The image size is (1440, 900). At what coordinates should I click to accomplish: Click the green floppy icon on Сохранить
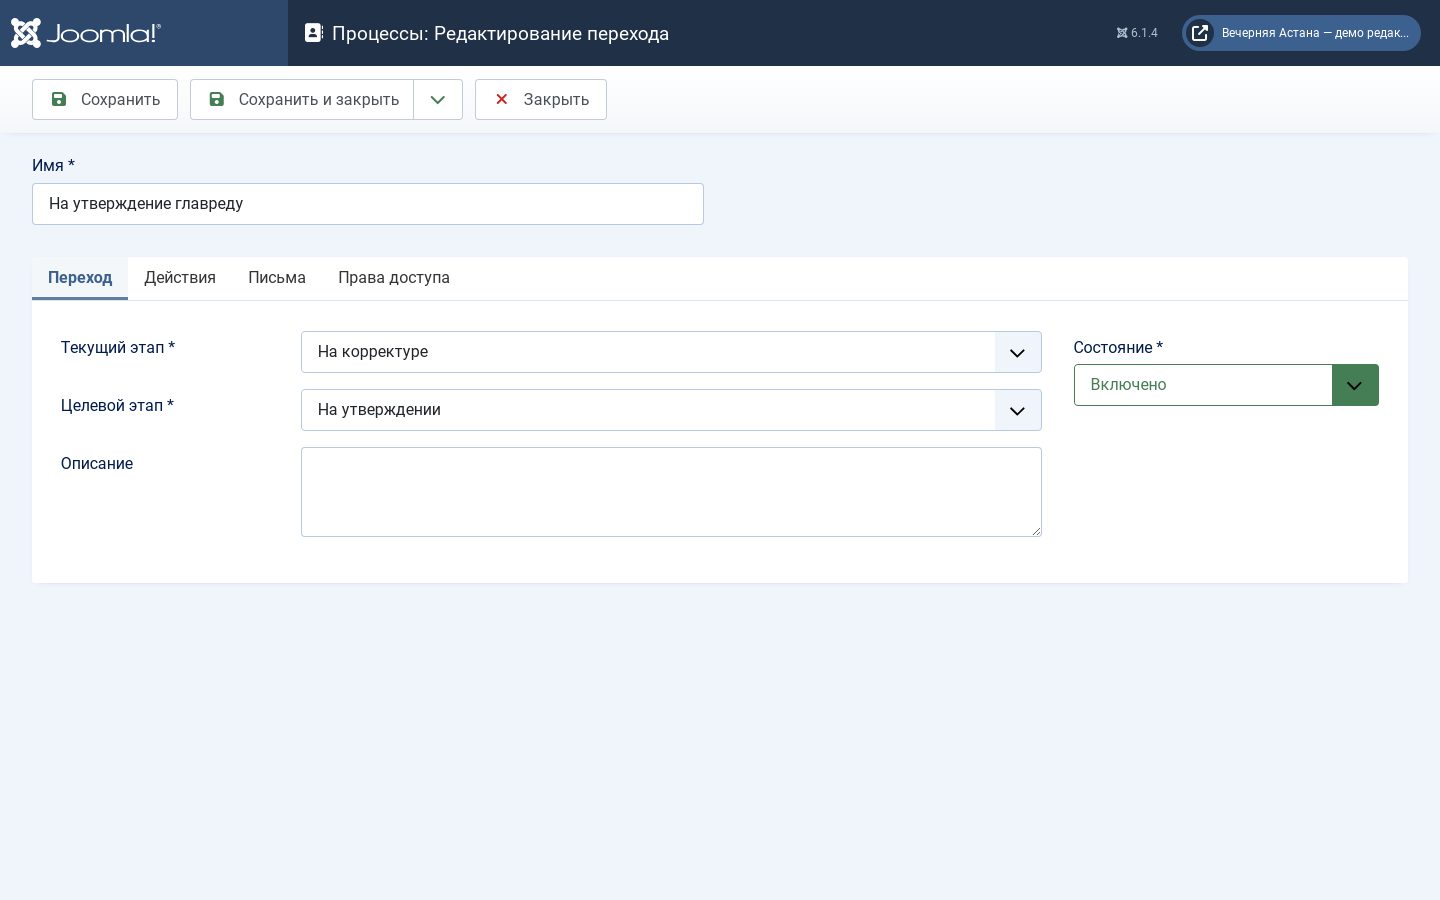(x=59, y=99)
